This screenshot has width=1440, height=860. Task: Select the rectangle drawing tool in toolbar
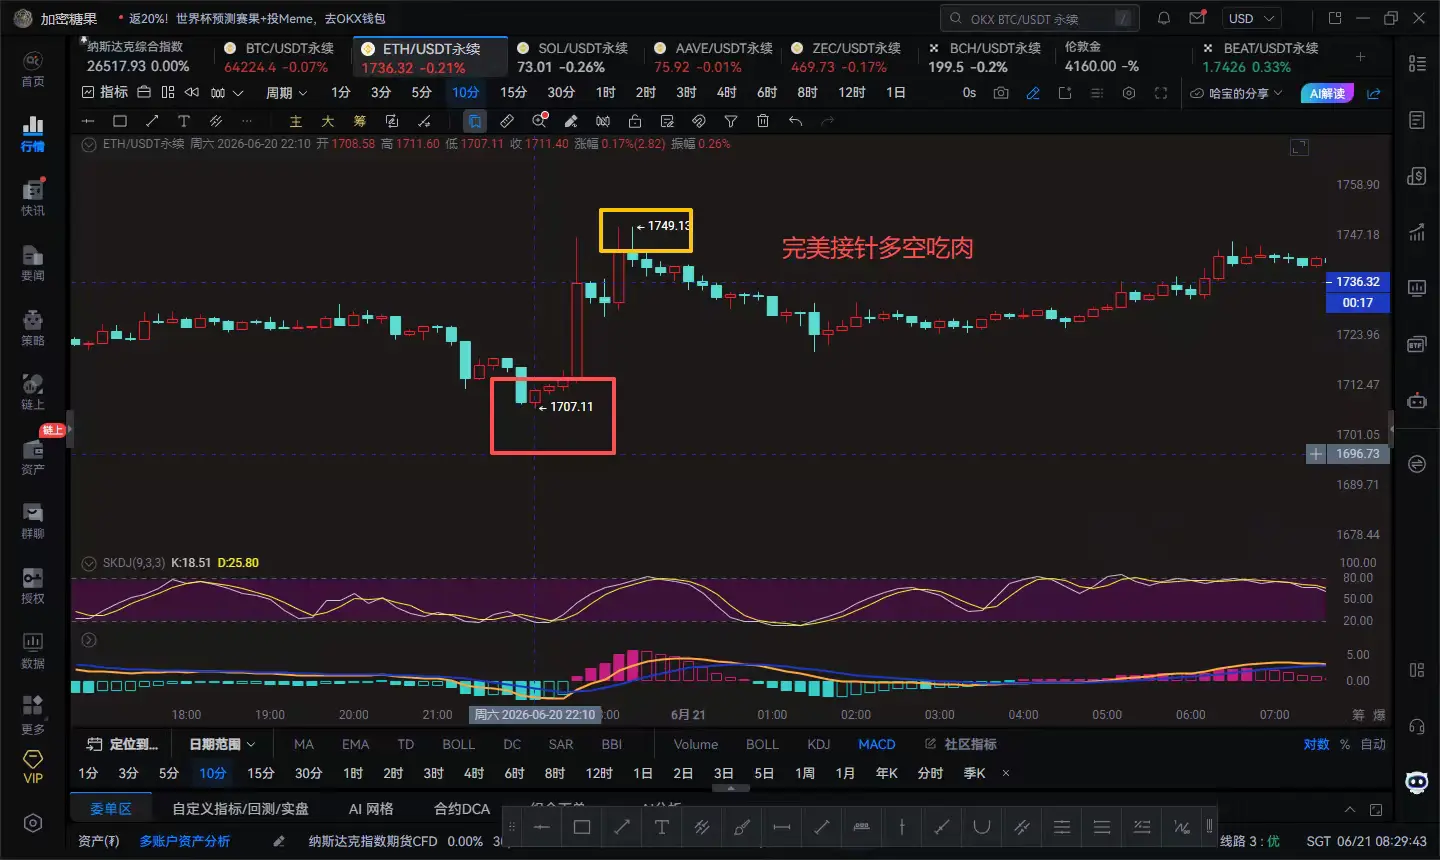(120, 121)
